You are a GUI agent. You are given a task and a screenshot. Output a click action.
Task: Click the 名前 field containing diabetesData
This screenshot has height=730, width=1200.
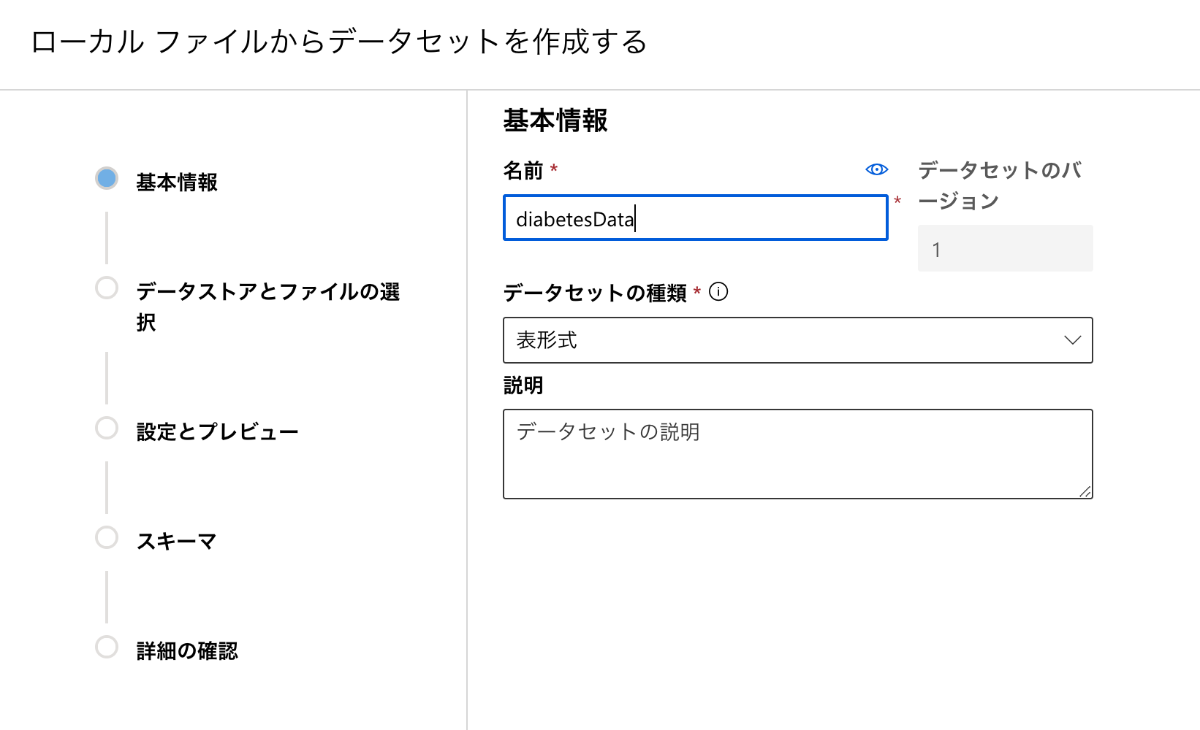pos(695,218)
